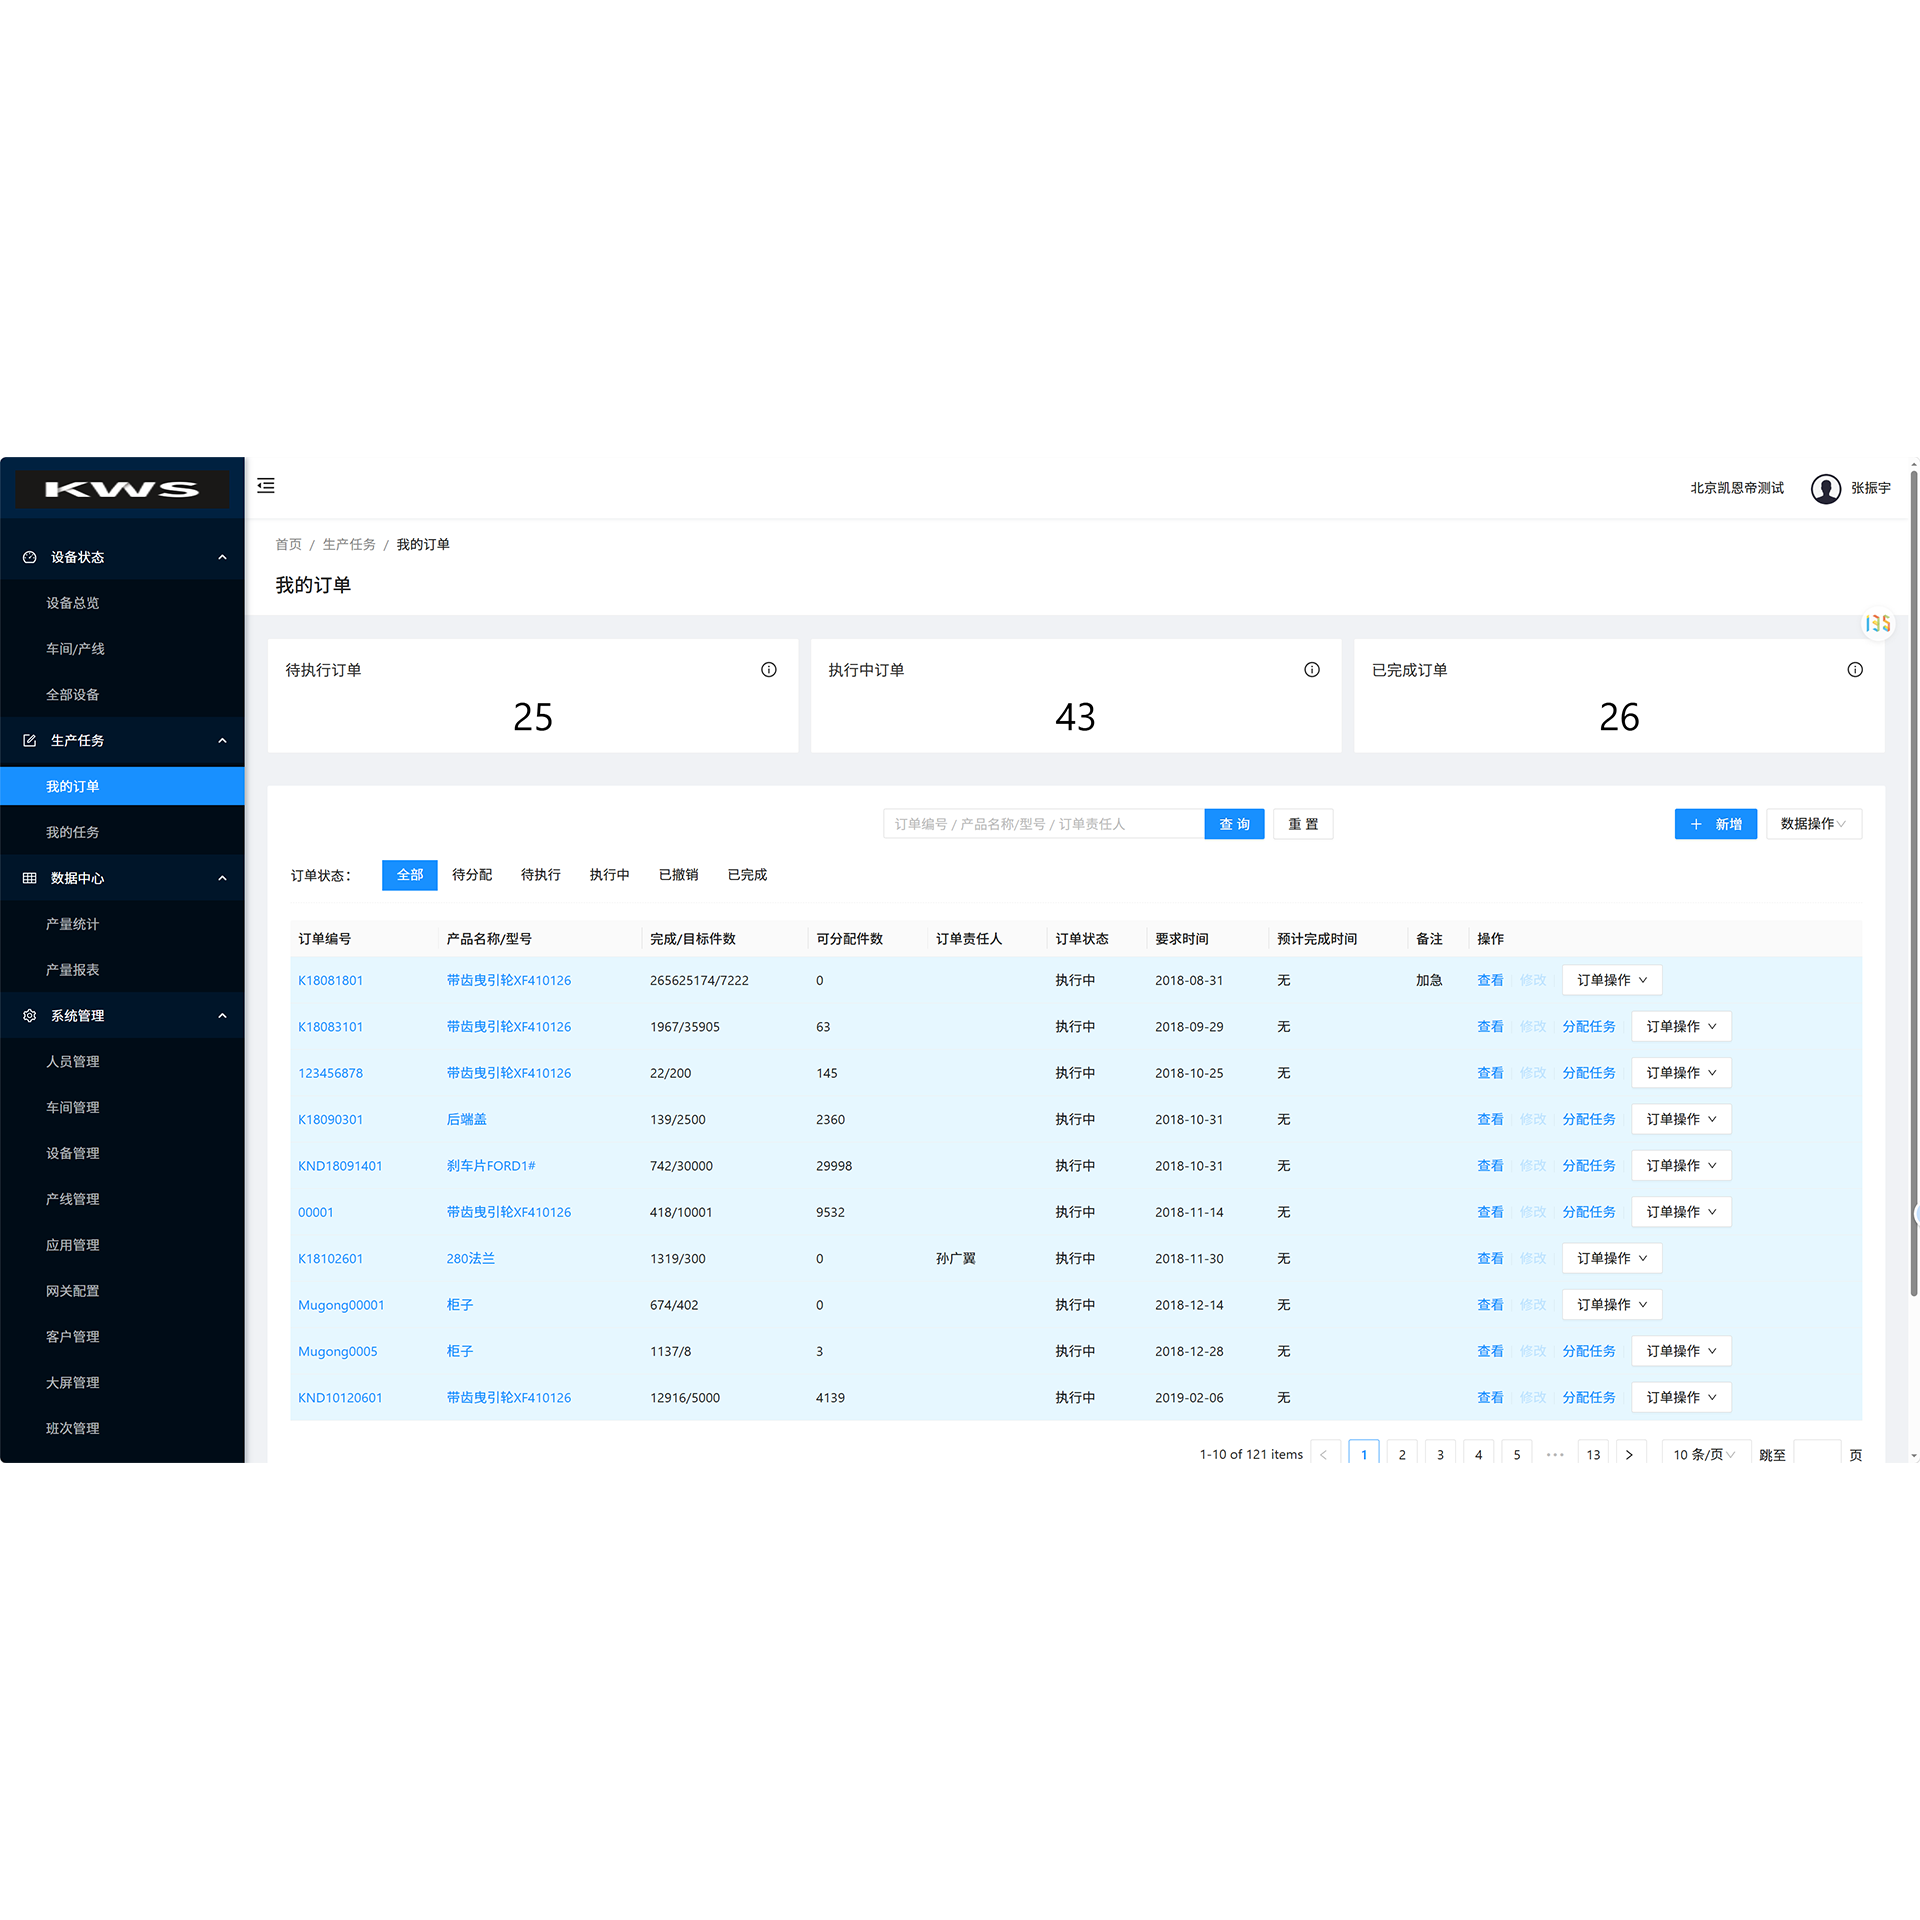Open 订单操作 dropdown for K18102601
Screen dimensions: 1920x1920
1612,1258
